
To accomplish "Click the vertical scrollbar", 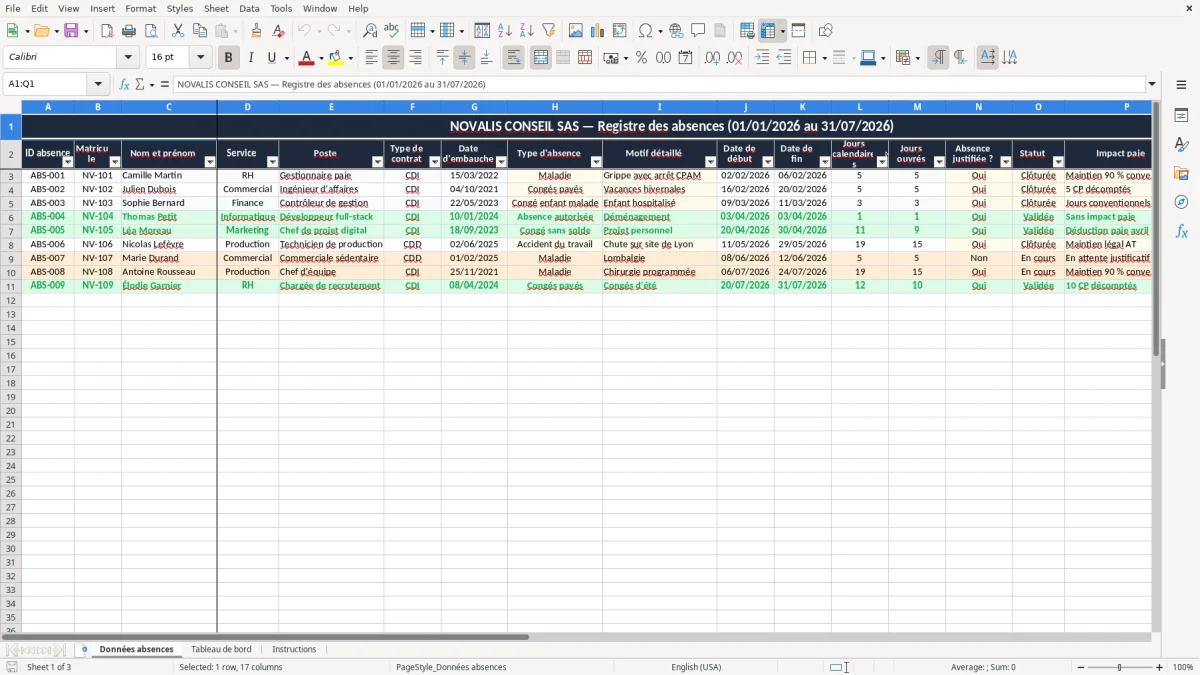I will [x=1157, y=366].
